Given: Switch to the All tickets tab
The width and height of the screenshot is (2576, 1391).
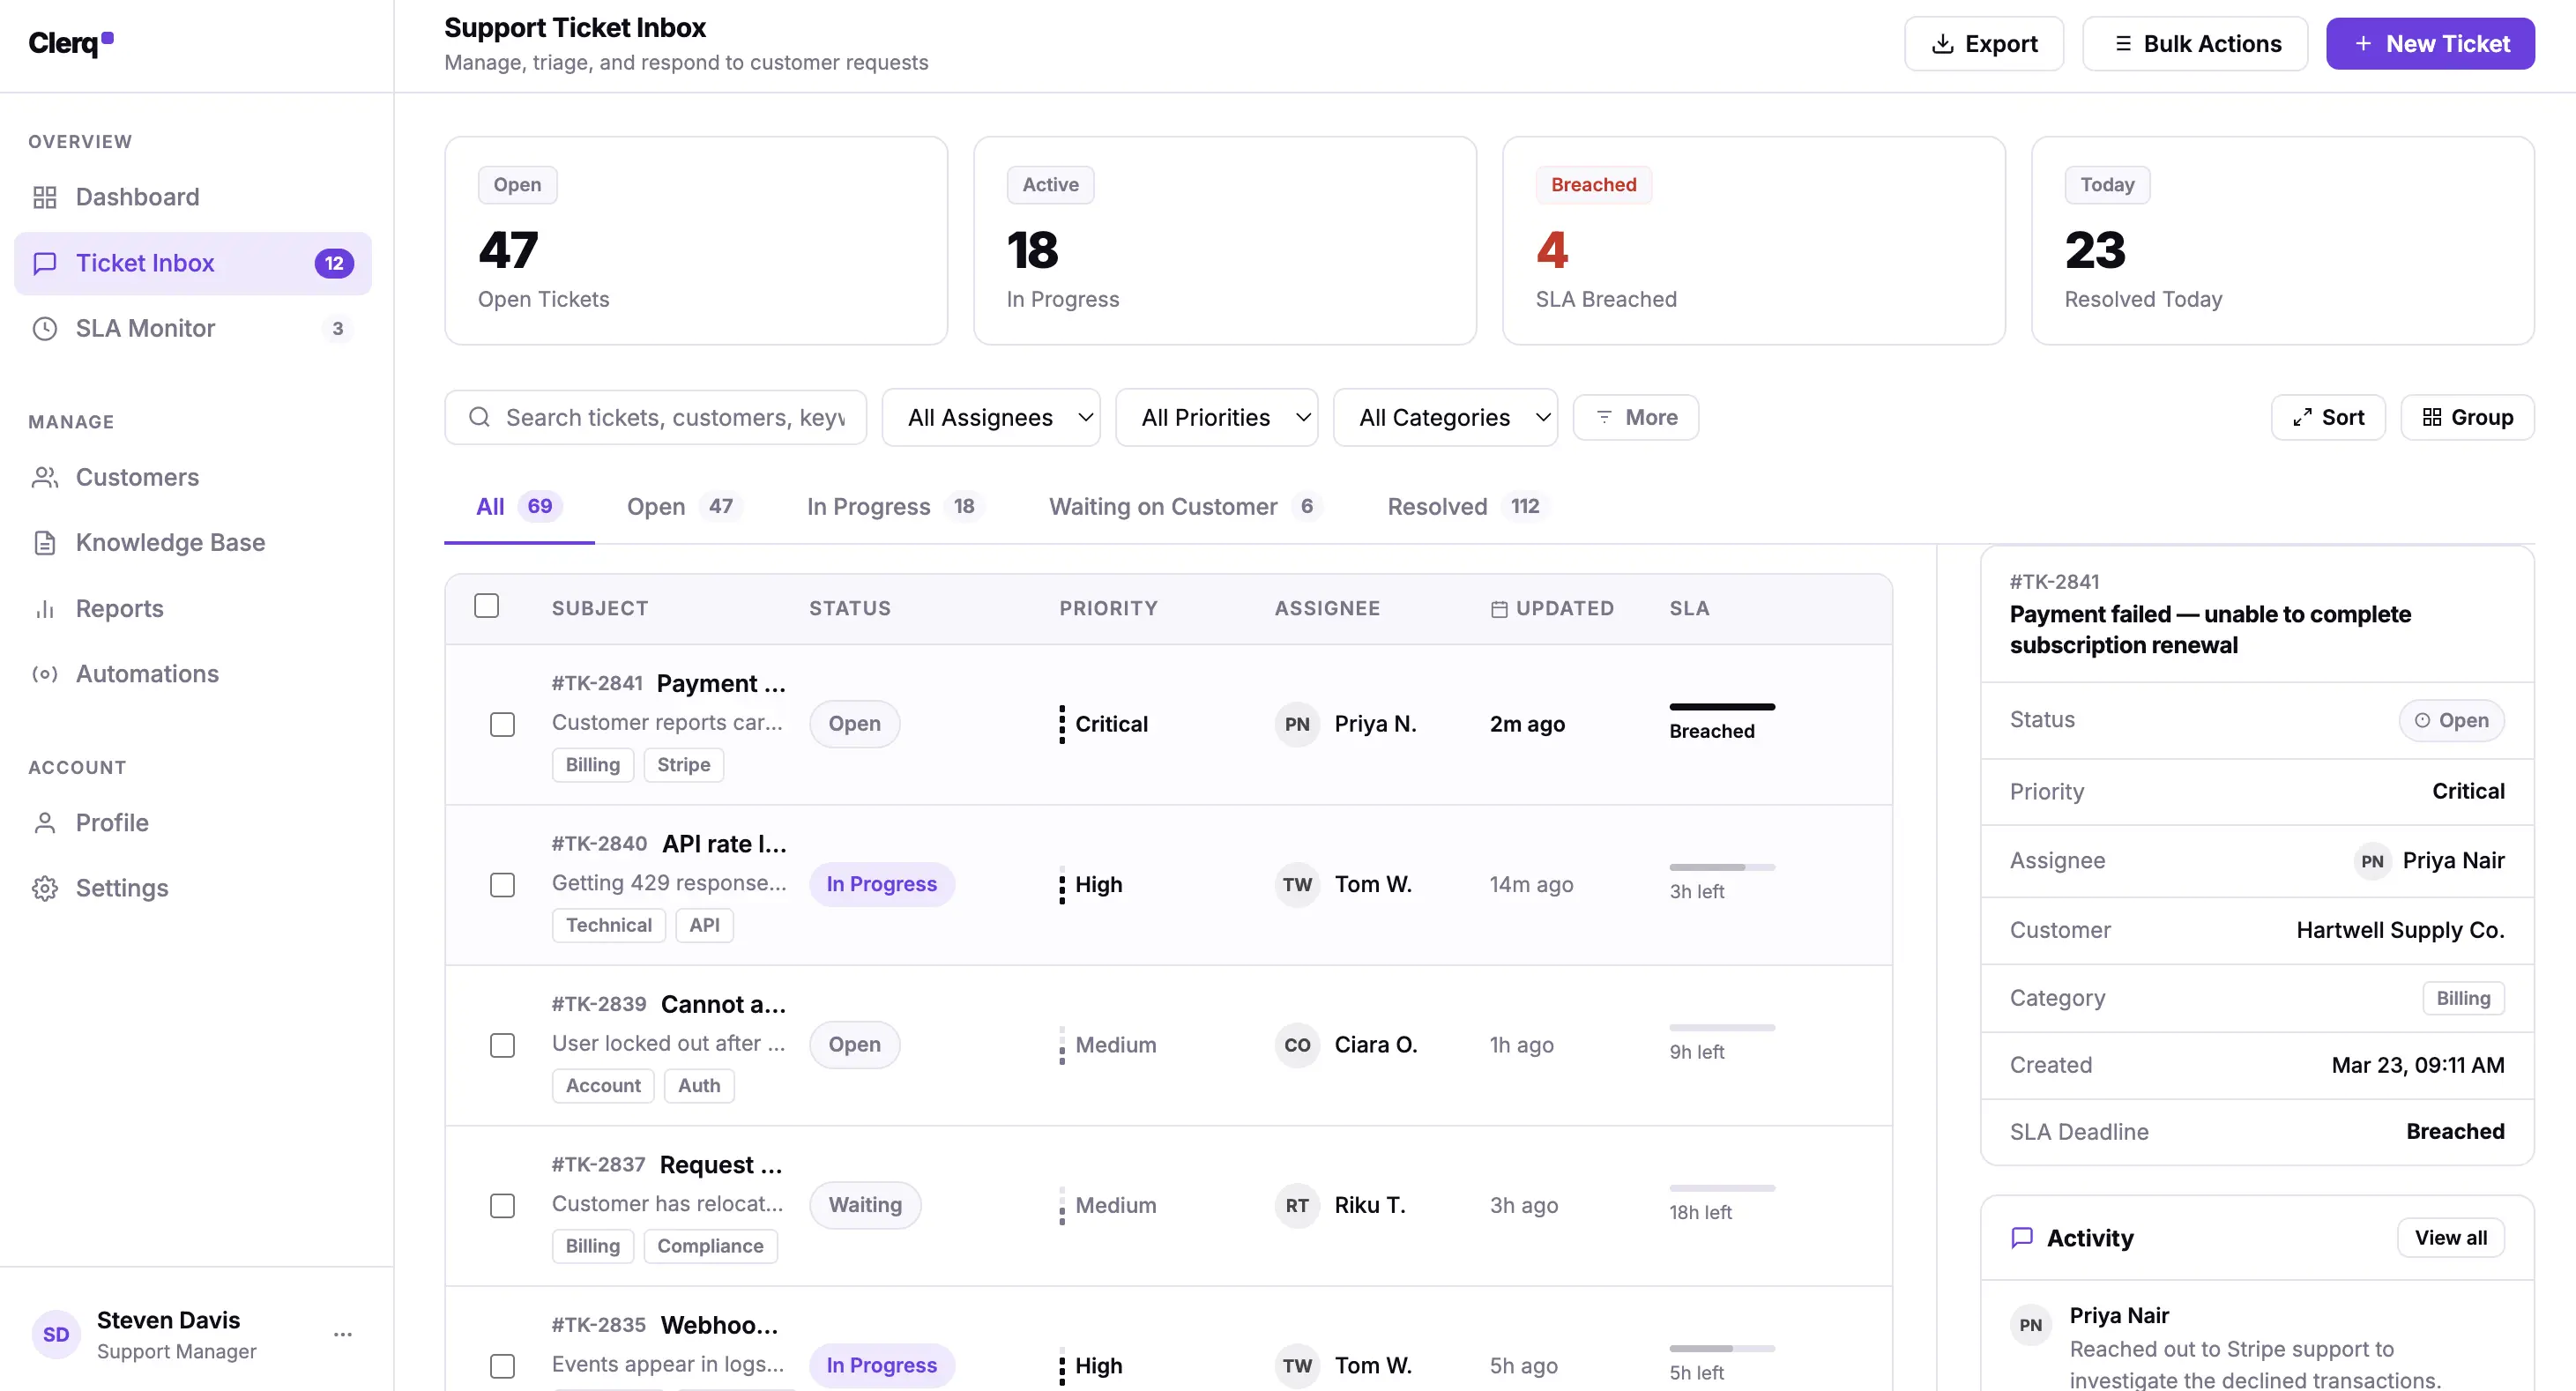Looking at the screenshot, I should 519,506.
